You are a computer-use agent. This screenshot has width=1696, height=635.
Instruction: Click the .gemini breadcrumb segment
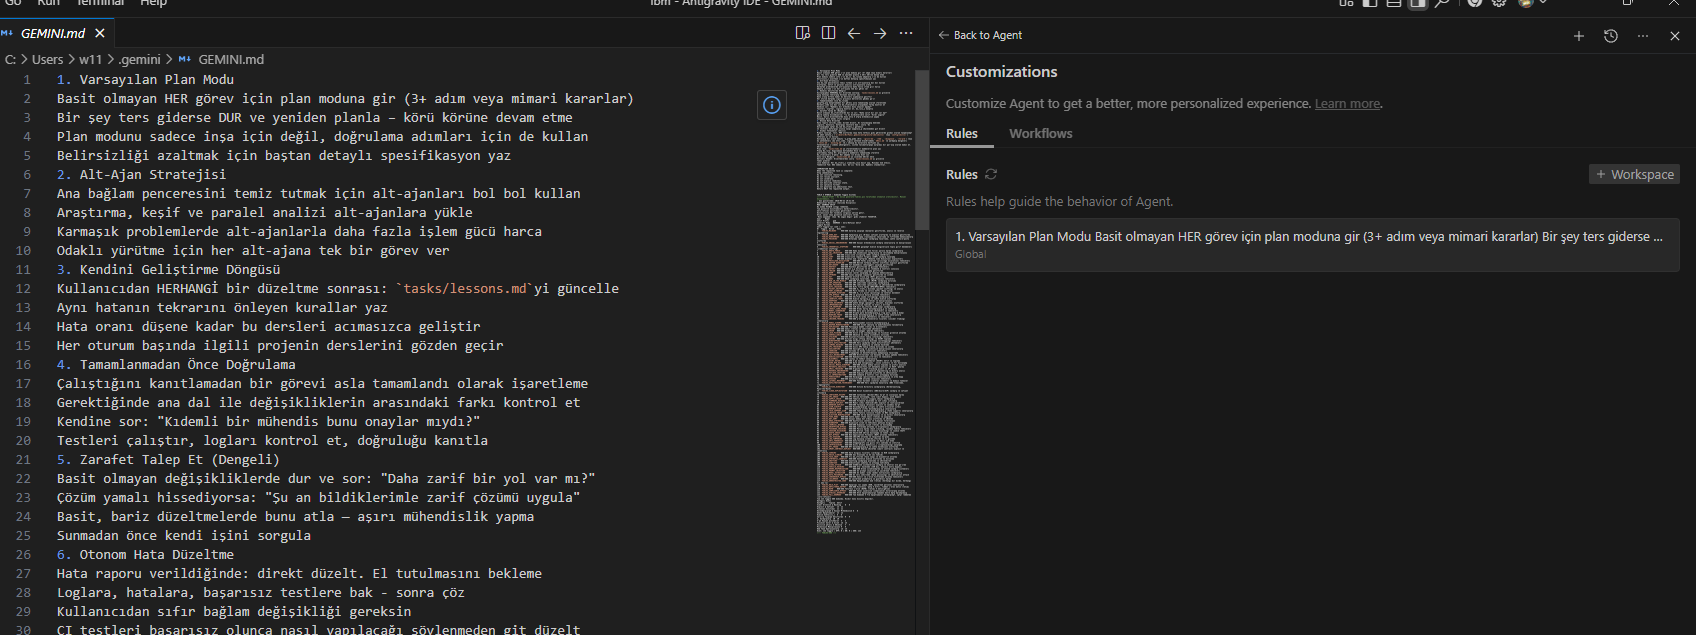[x=140, y=60]
